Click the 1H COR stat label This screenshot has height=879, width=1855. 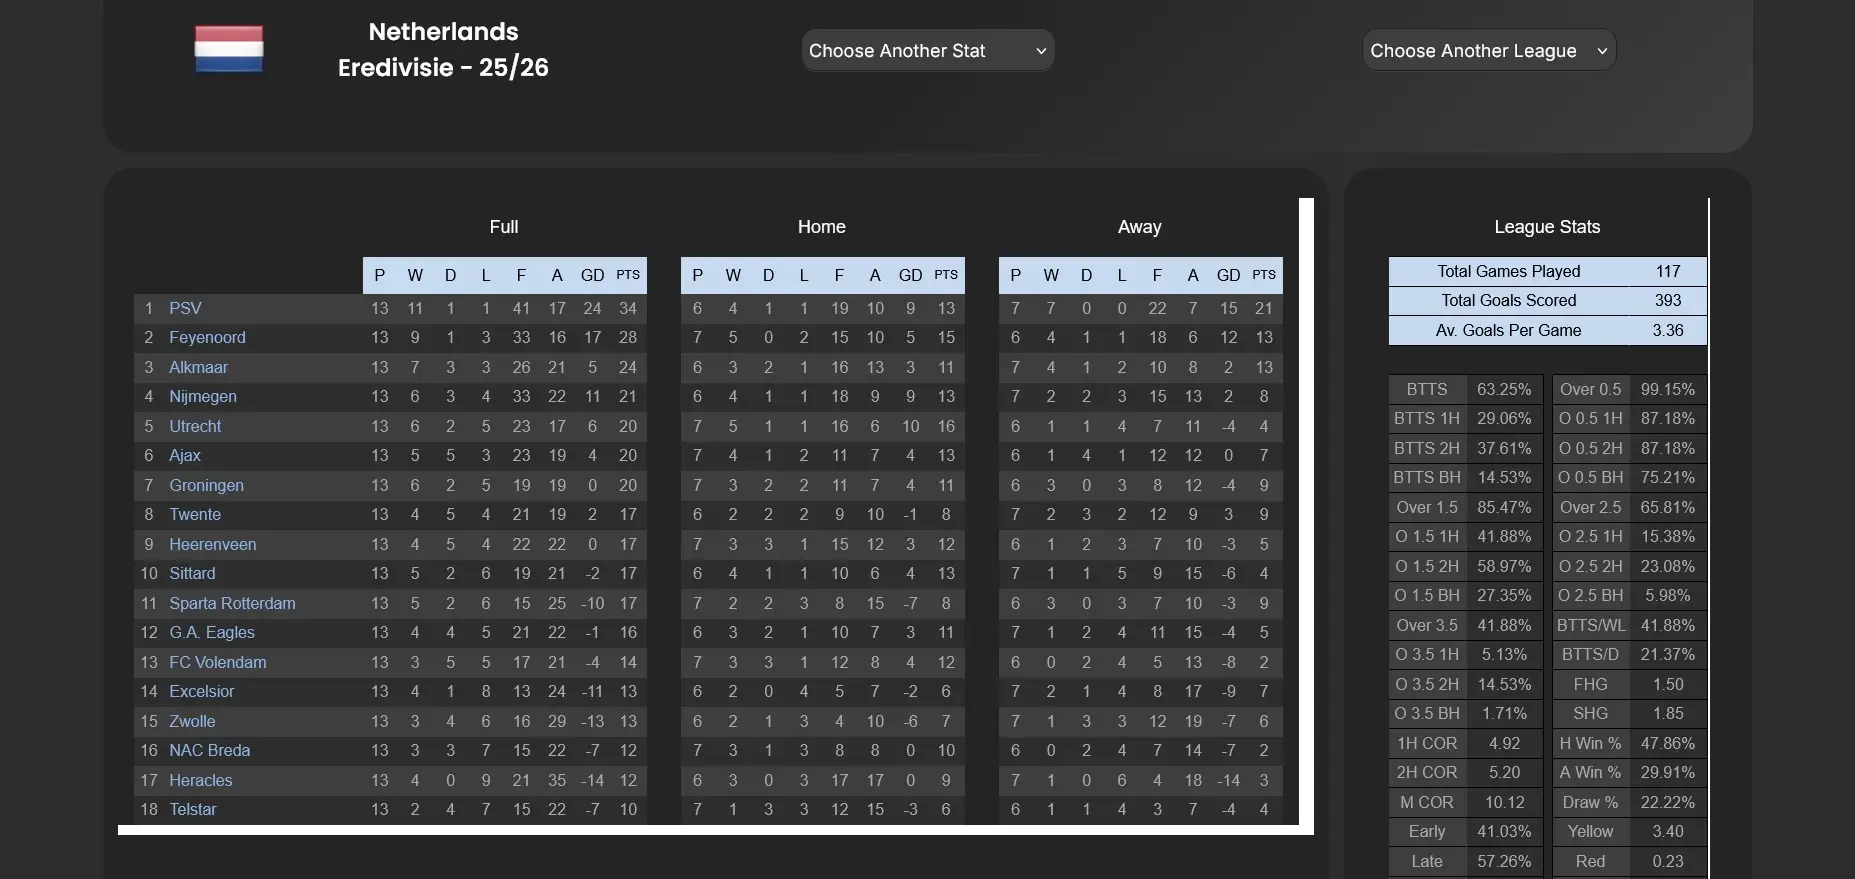(1427, 743)
